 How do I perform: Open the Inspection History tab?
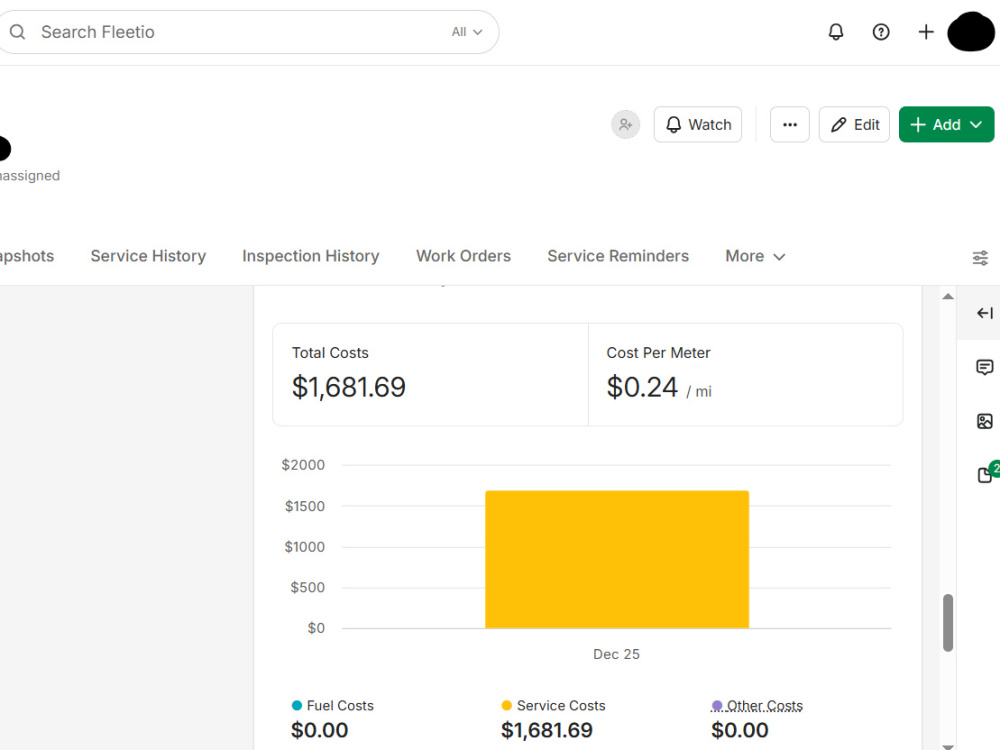pyautogui.click(x=311, y=256)
